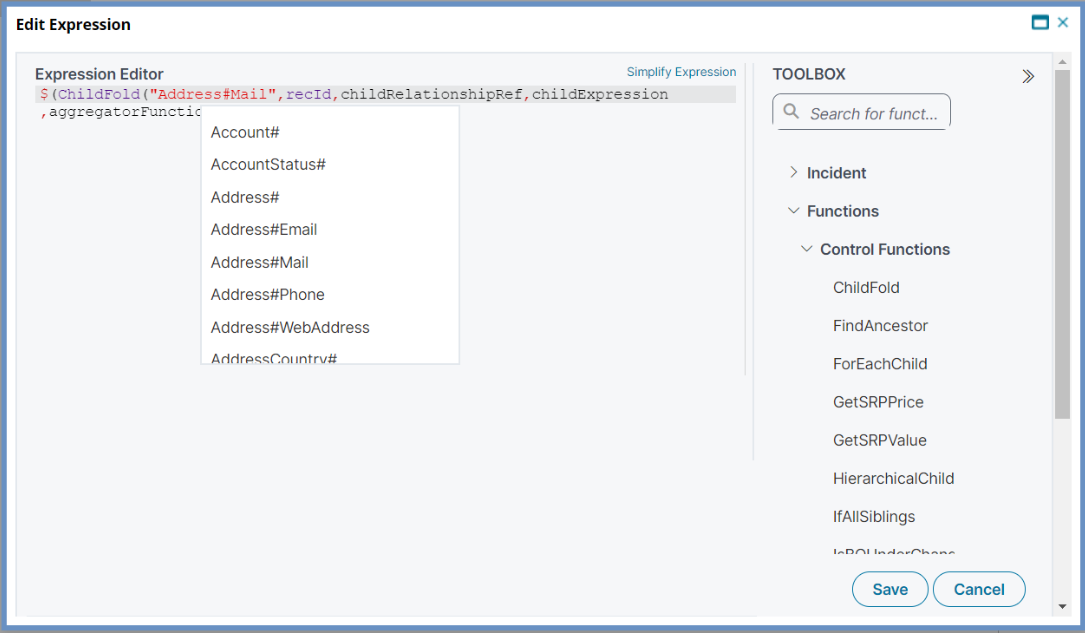
Task: Focus the Search for functions field
Action: coord(873,113)
